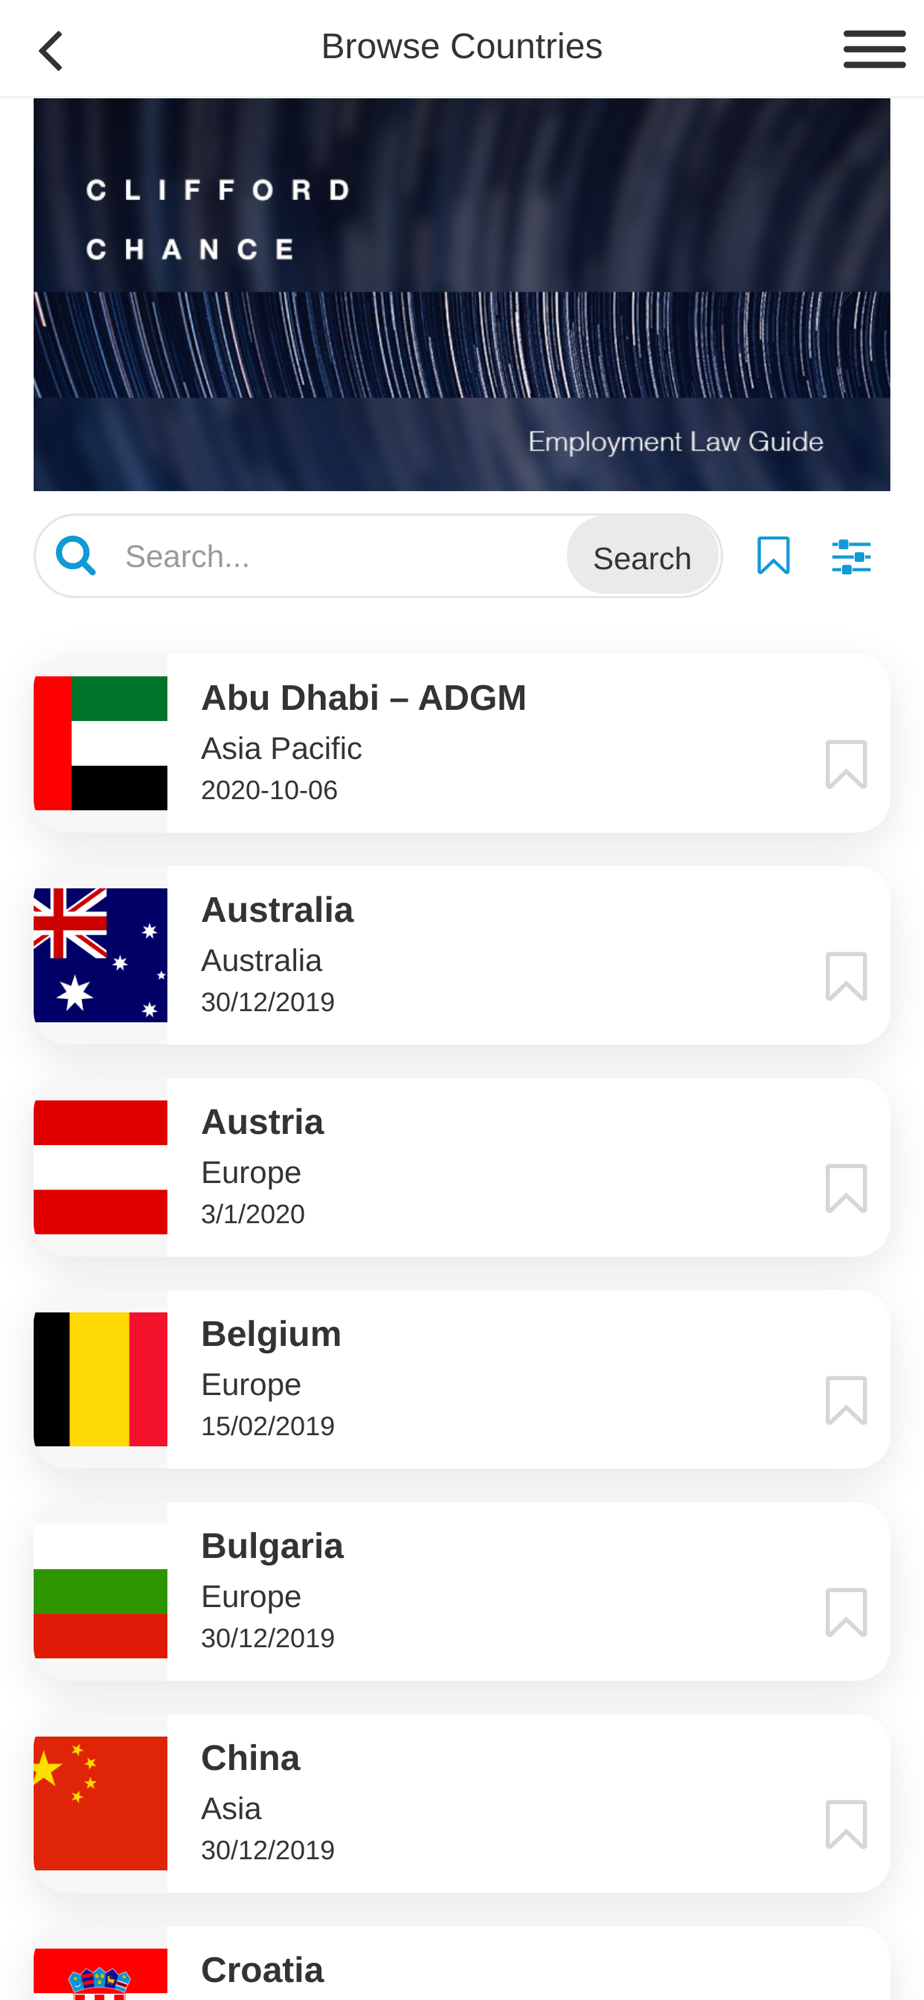Click the blue search magnifier icon
Image resolution: width=924 pixels, height=2000 pixels.
point(76,556)
